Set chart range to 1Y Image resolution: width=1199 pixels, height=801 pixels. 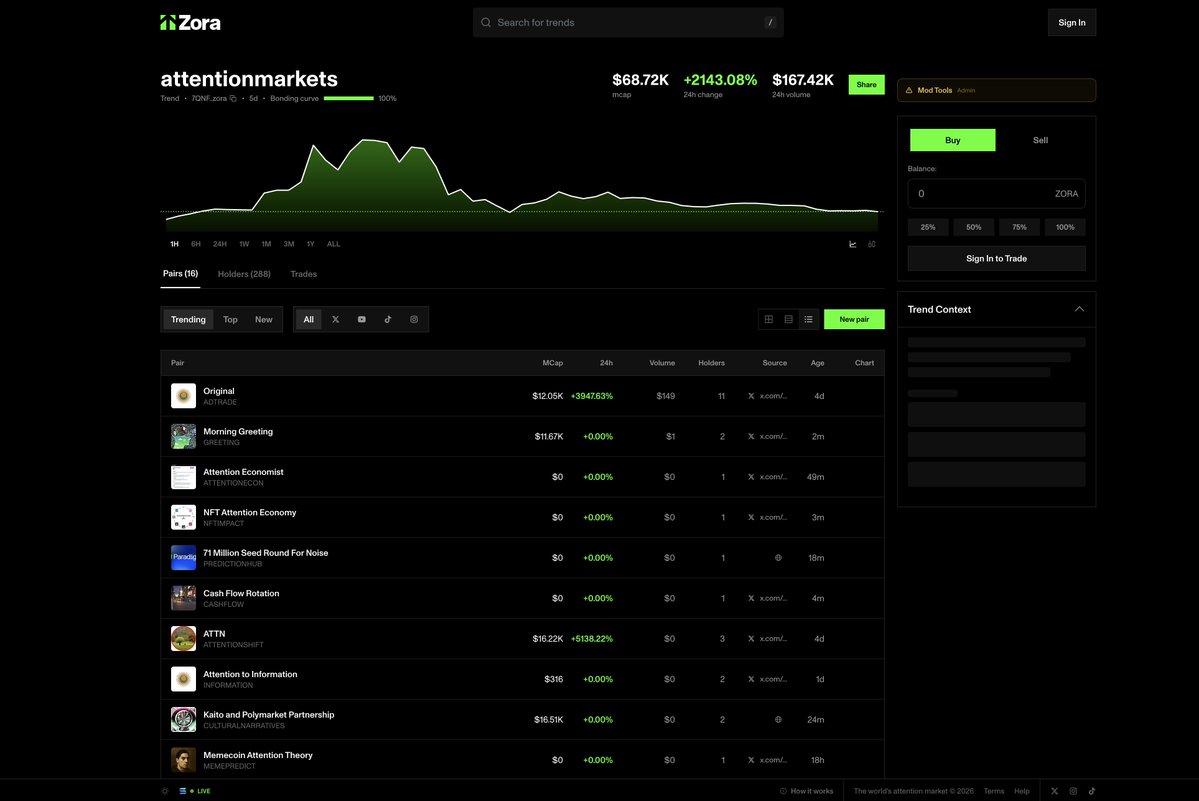310,245
